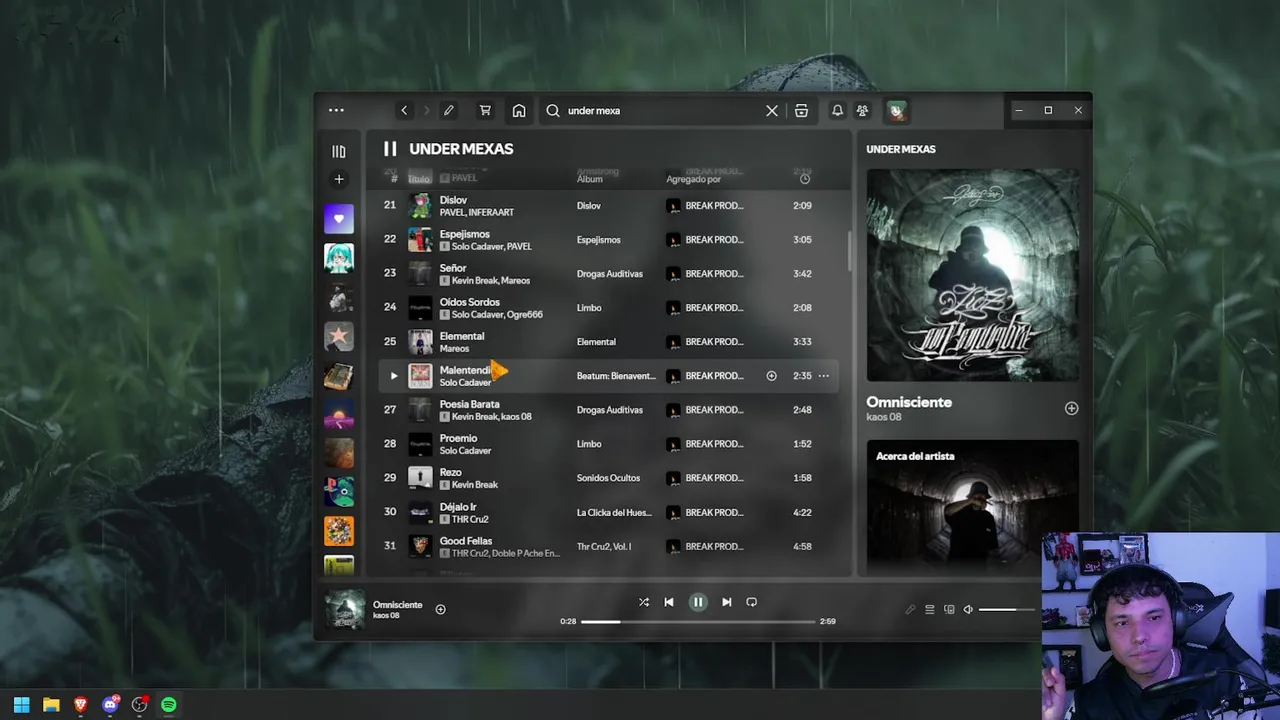Open Acerca del artista card
The image size is (1280, 720).
[x=973, y=507]
